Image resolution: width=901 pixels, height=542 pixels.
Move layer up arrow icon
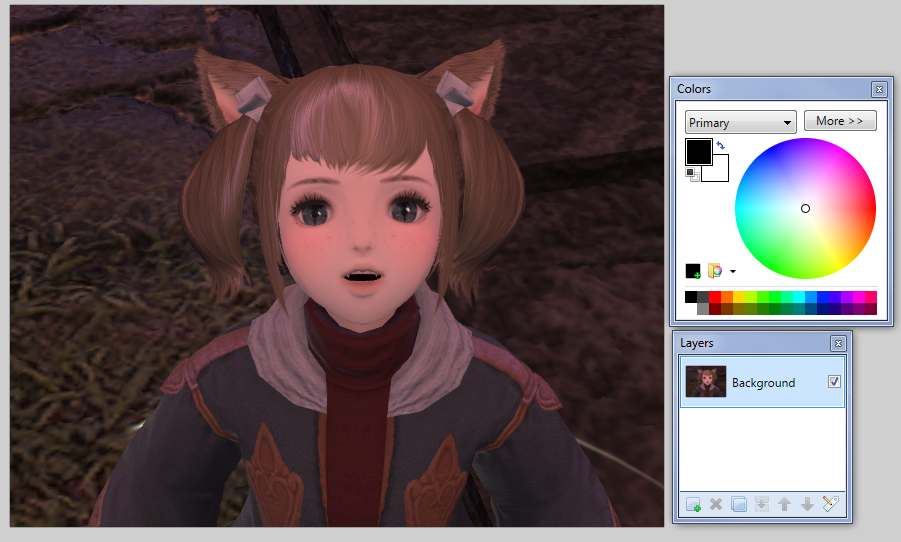point(784,505)
